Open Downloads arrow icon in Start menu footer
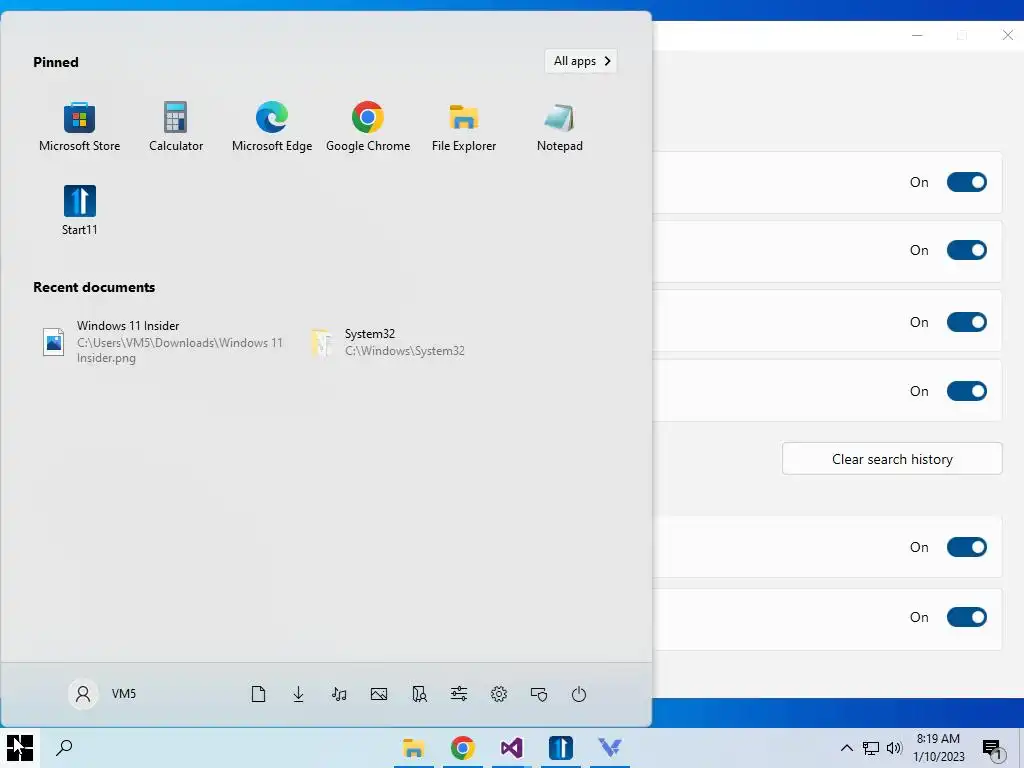1024x768 pixels. (298, 694)
